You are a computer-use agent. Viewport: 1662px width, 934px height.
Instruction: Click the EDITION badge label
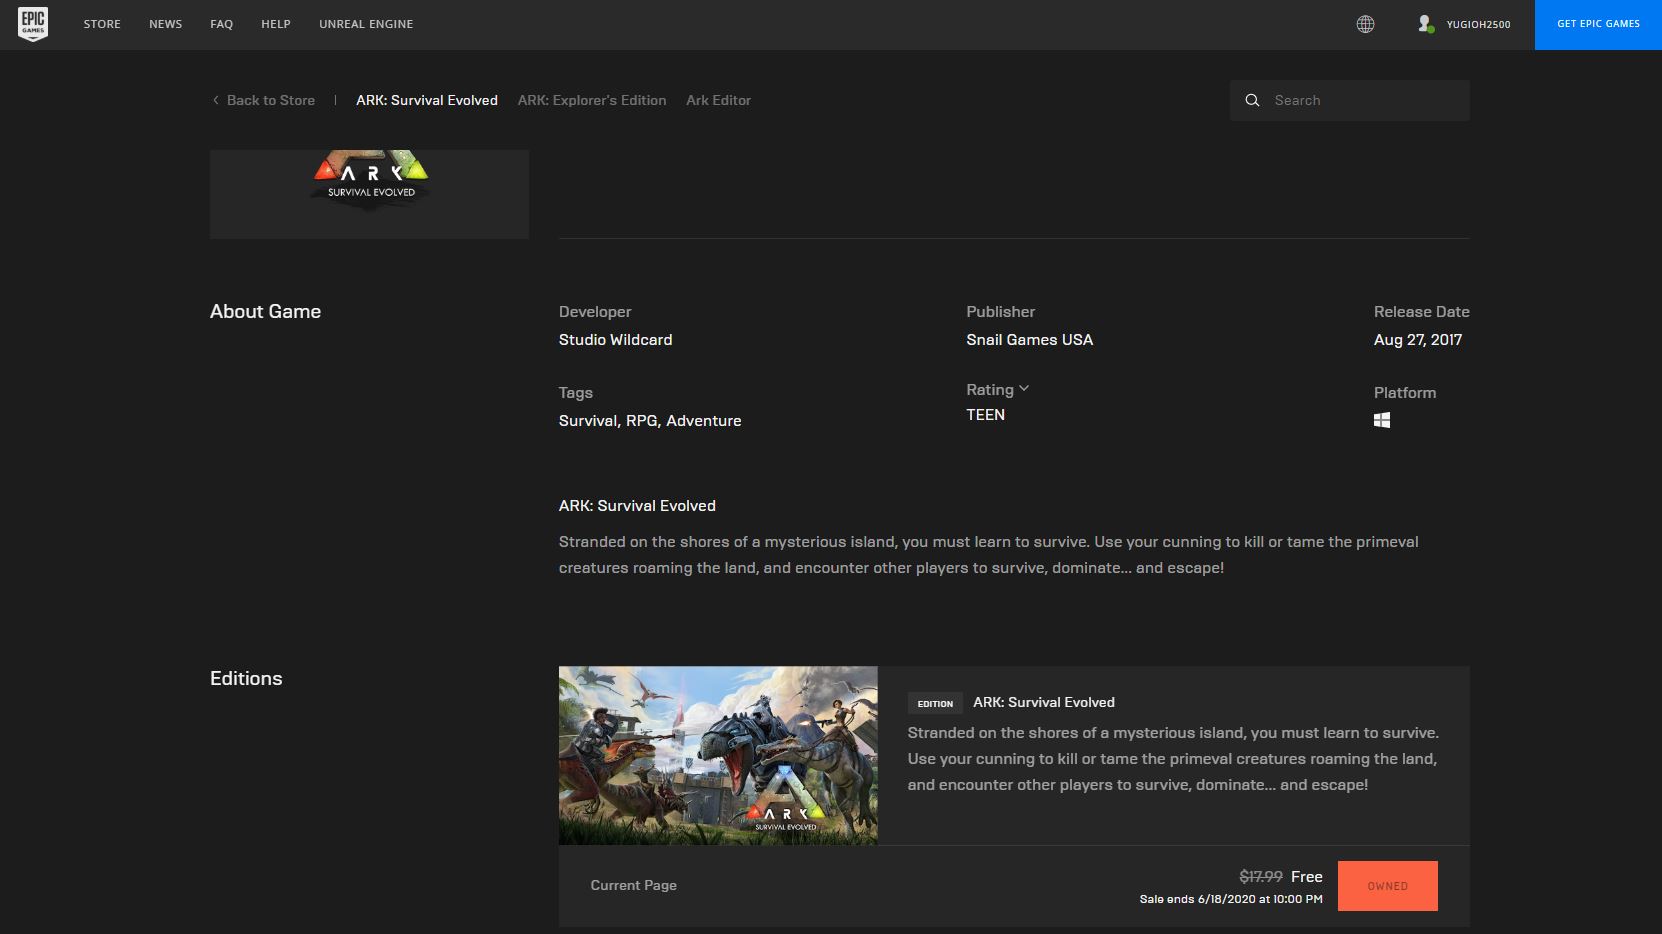935,703
